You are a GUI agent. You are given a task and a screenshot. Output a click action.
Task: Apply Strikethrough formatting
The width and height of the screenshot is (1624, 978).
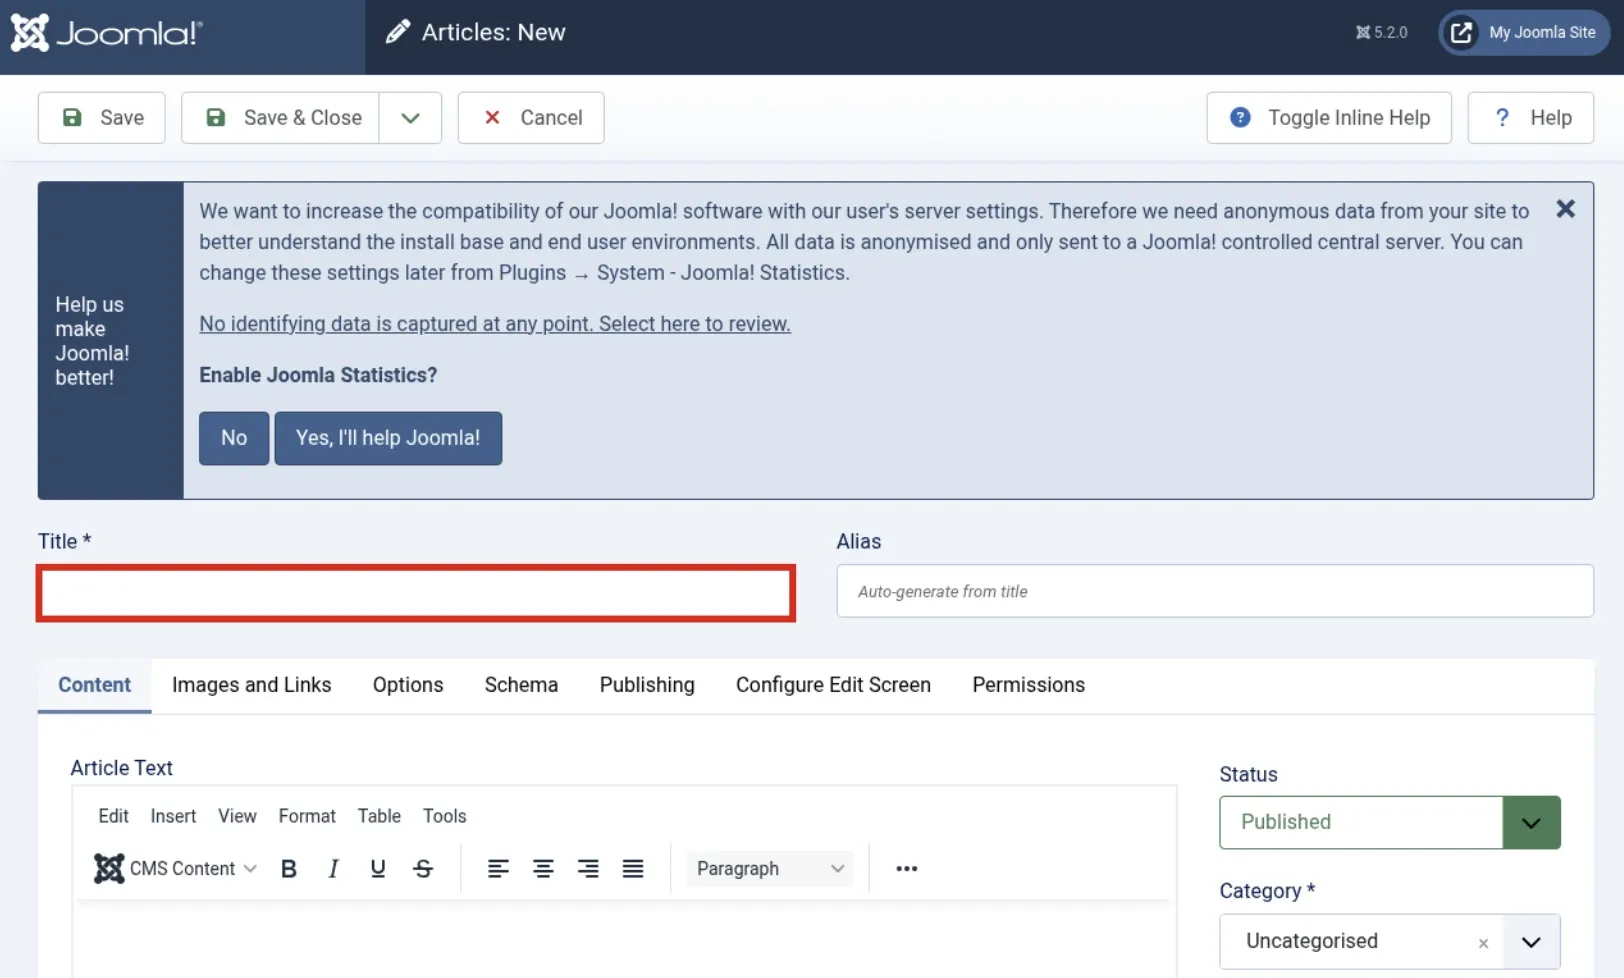point(423,869)
